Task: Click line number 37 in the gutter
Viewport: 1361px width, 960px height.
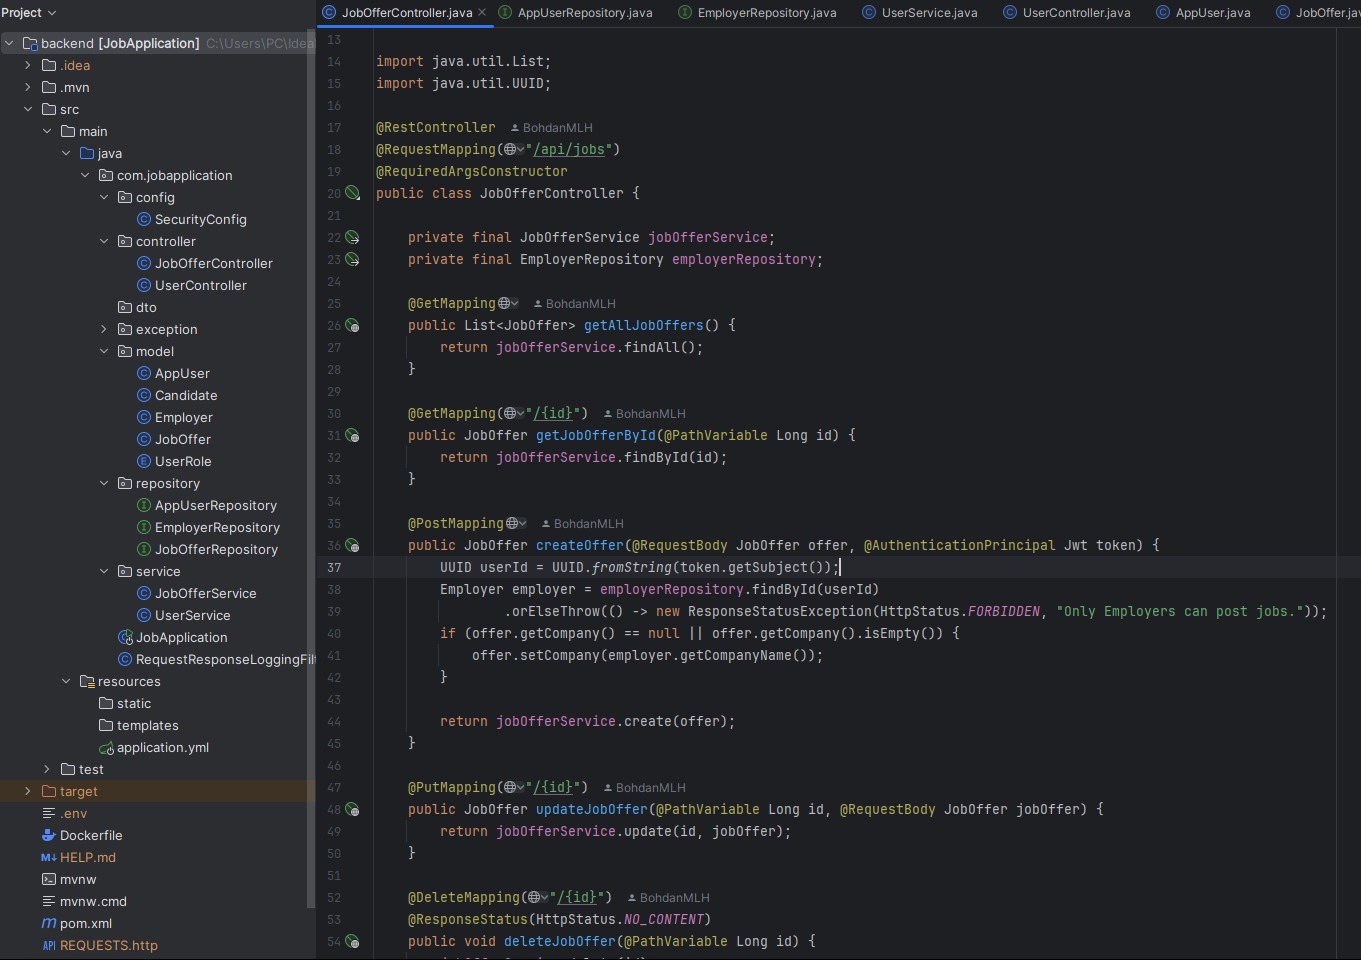Action: coord(335,567)
